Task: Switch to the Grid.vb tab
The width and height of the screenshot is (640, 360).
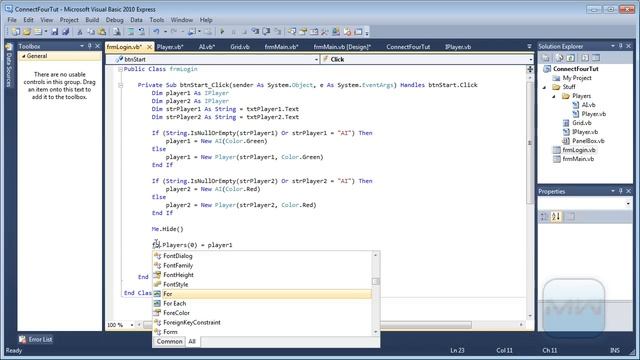Action: 240,47
